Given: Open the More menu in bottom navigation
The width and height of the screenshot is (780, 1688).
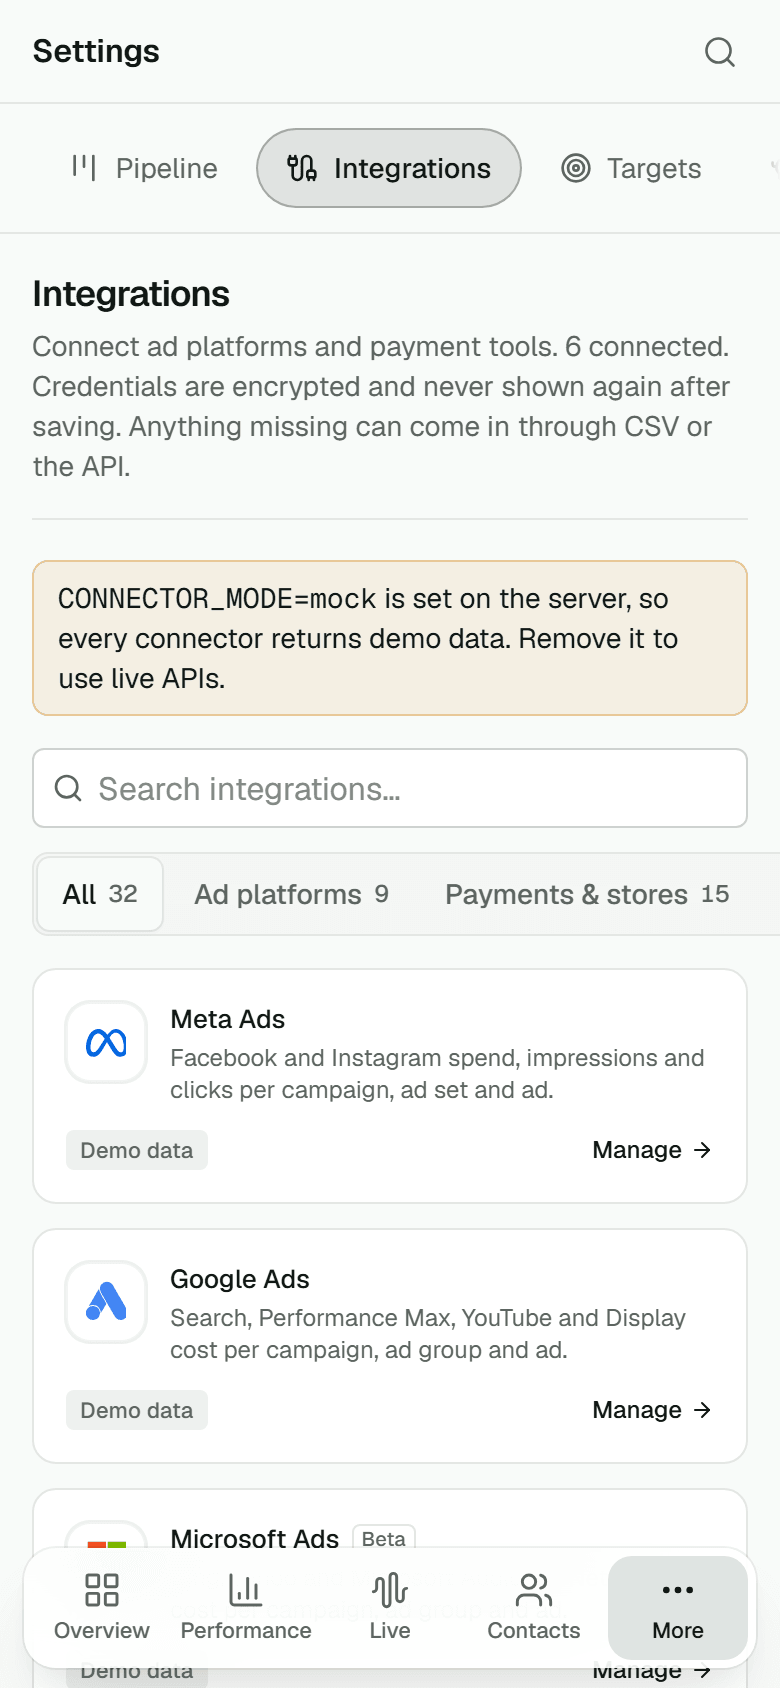Looking at the screenshot, I should (x=678, y=1607).
